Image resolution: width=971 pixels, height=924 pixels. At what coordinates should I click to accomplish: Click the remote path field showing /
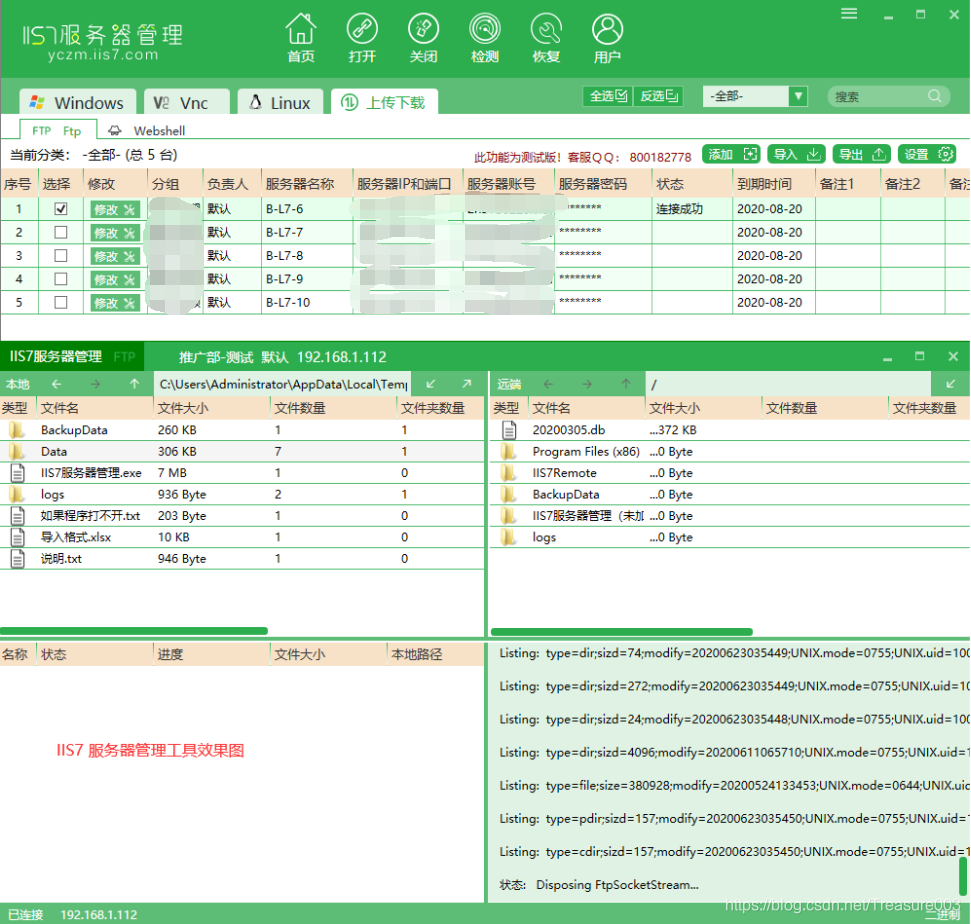point(788,384)
